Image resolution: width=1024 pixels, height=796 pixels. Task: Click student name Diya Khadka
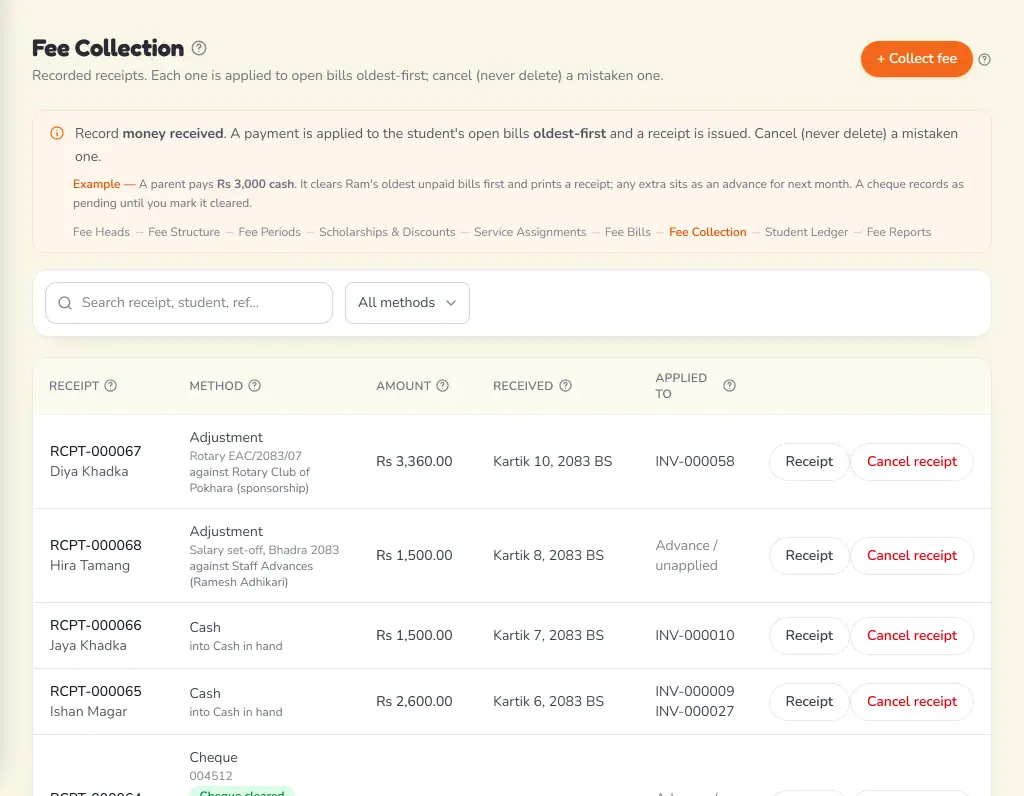[89, 471]
